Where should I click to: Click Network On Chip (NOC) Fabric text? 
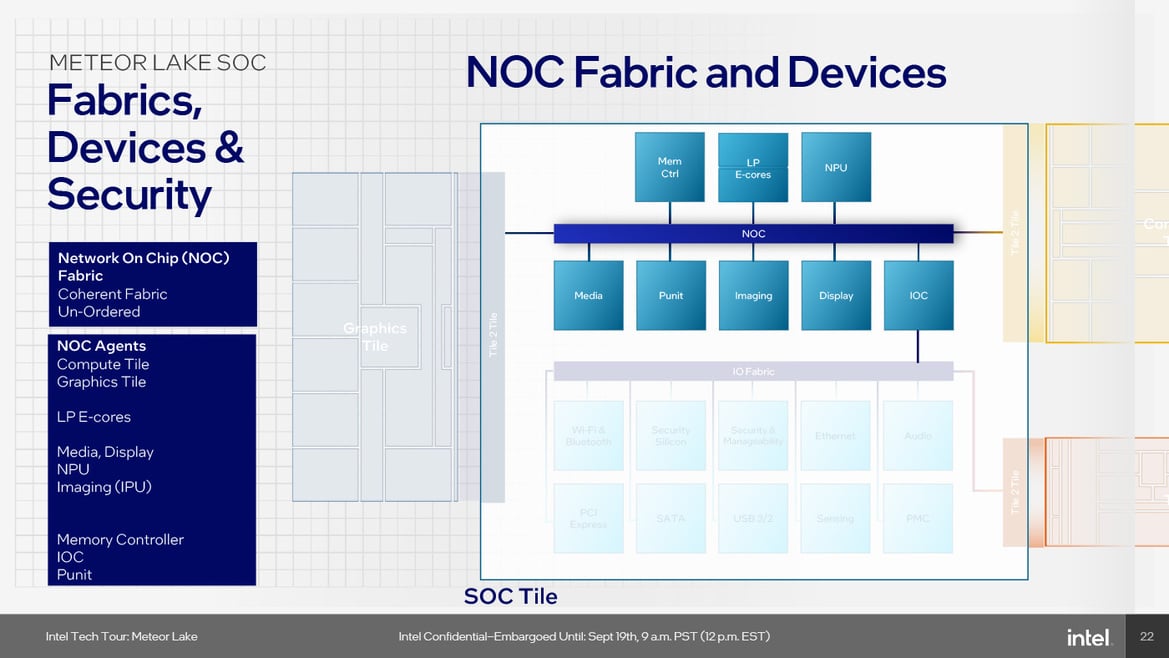(x=144, y=267)
